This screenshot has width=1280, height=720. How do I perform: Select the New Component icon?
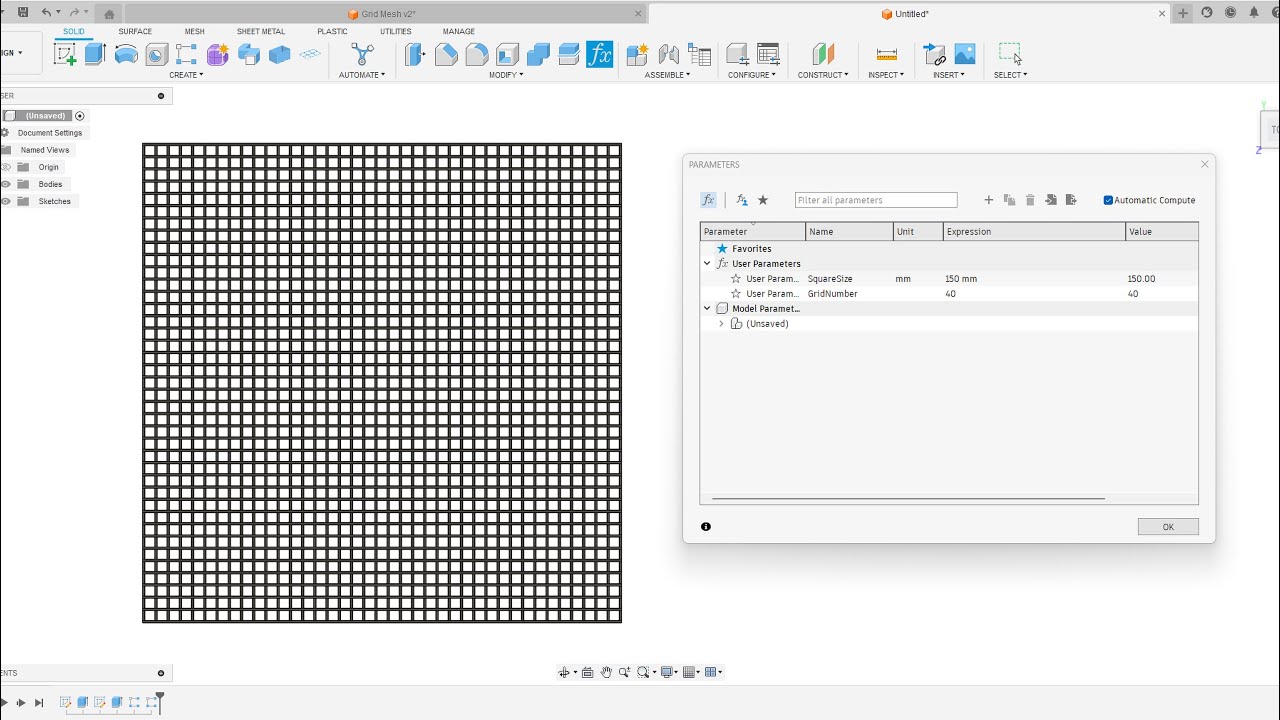(x=637, y=55)
